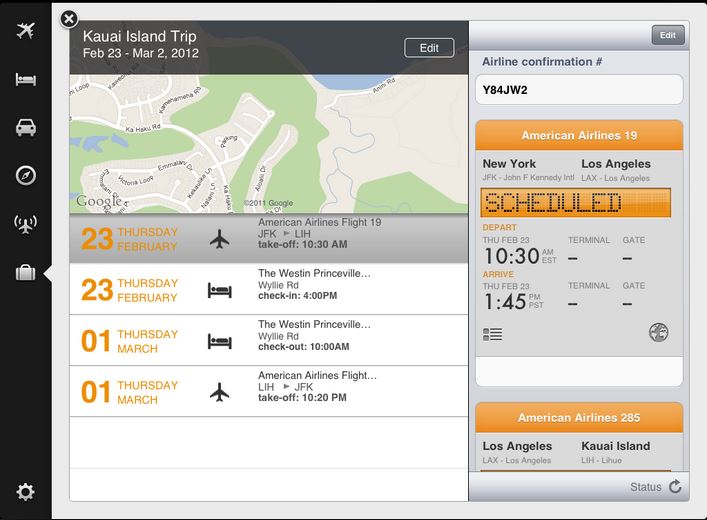Screen dimensions: 707x520
Task: Open the car rental icon in sidebar
Action: coord(26,127)
